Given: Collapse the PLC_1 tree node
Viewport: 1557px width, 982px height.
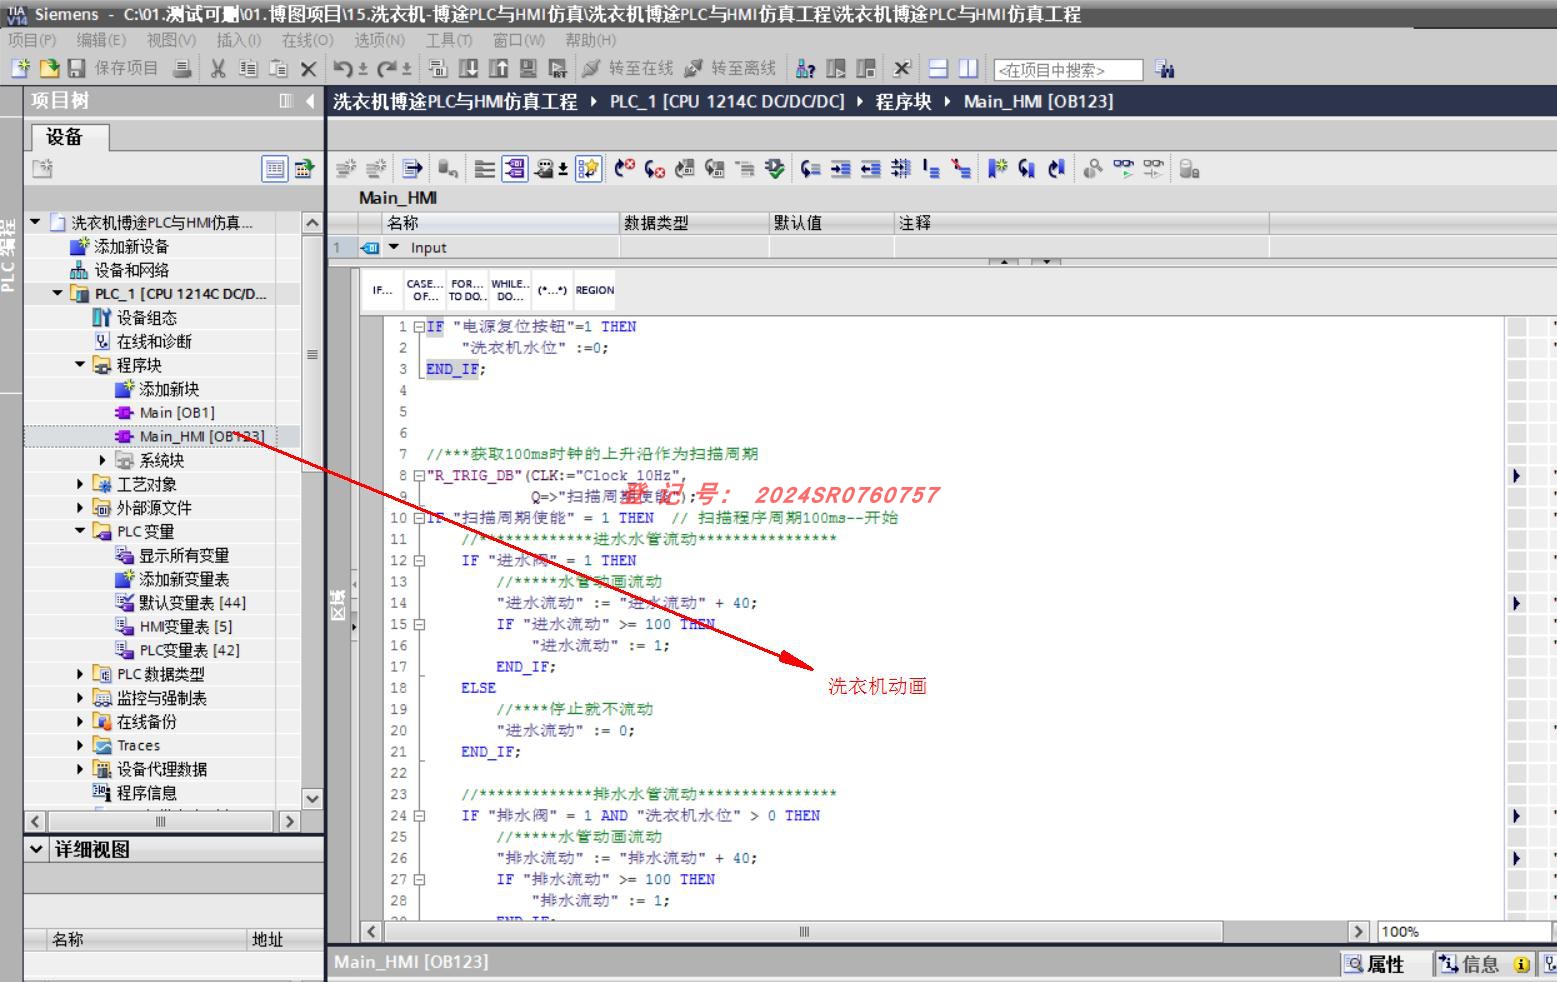Looking at the screenshot, I should coord(57,294).
